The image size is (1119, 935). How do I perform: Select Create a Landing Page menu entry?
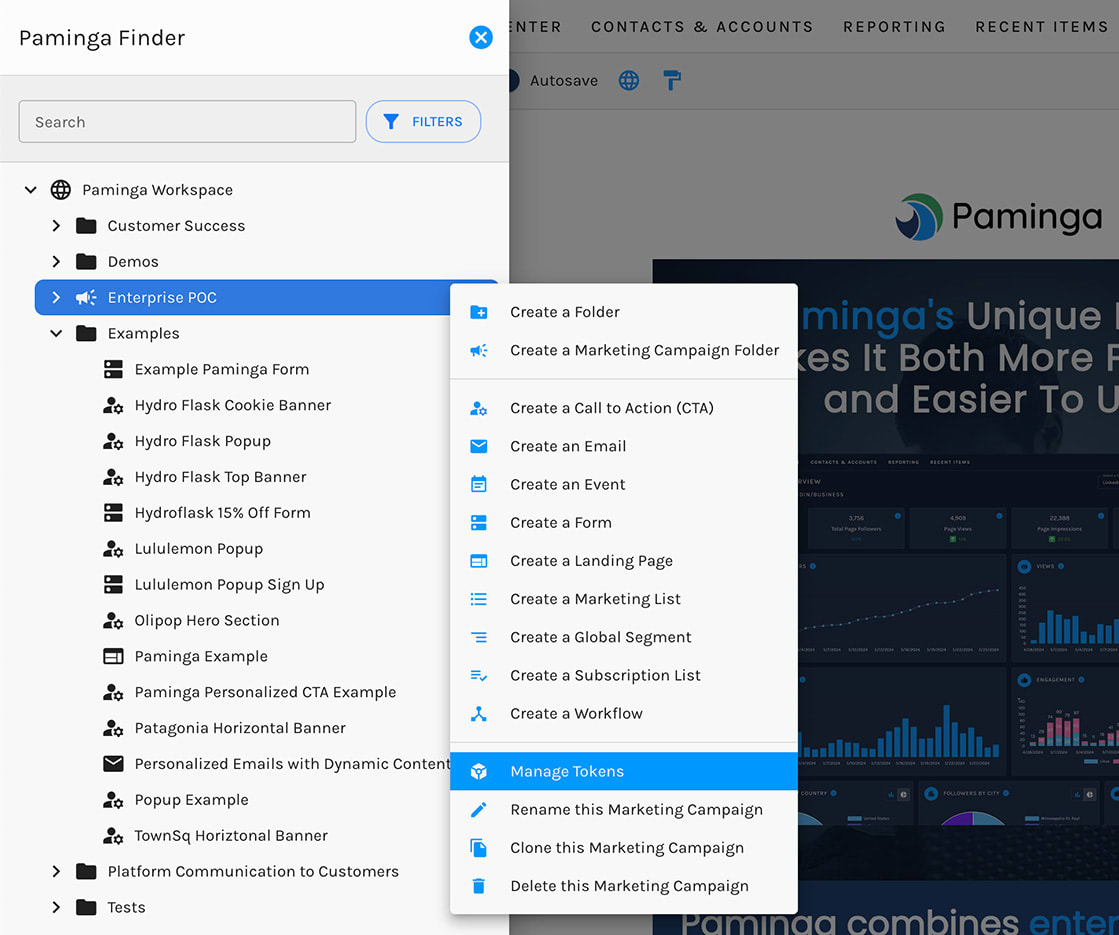624,560
